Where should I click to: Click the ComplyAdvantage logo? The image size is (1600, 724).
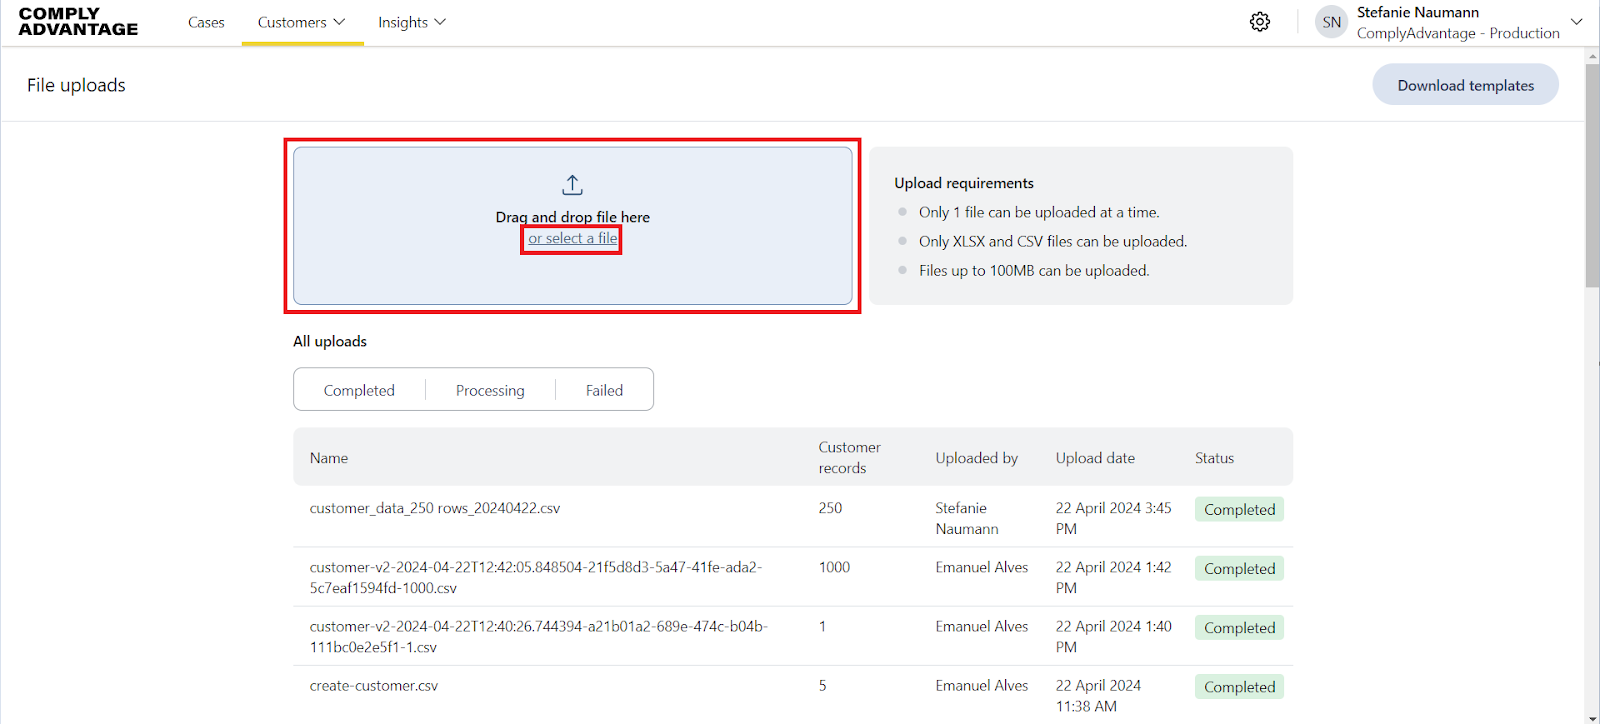click(78, 22)
